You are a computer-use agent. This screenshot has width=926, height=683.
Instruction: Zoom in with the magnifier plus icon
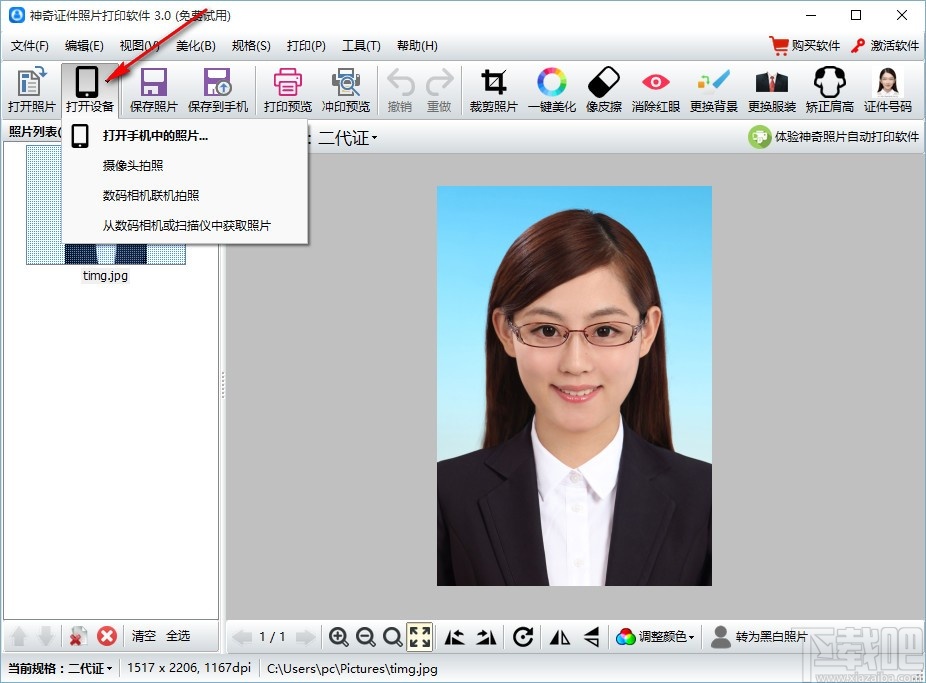[338, 637]
